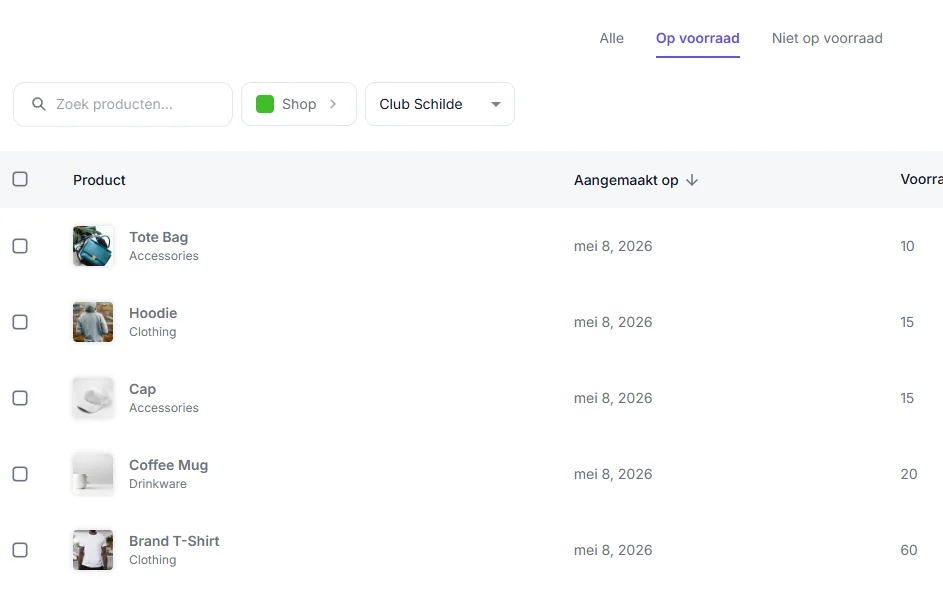
Task: Open the Niet op voorraad tab
Action: (x=827, y=38)
